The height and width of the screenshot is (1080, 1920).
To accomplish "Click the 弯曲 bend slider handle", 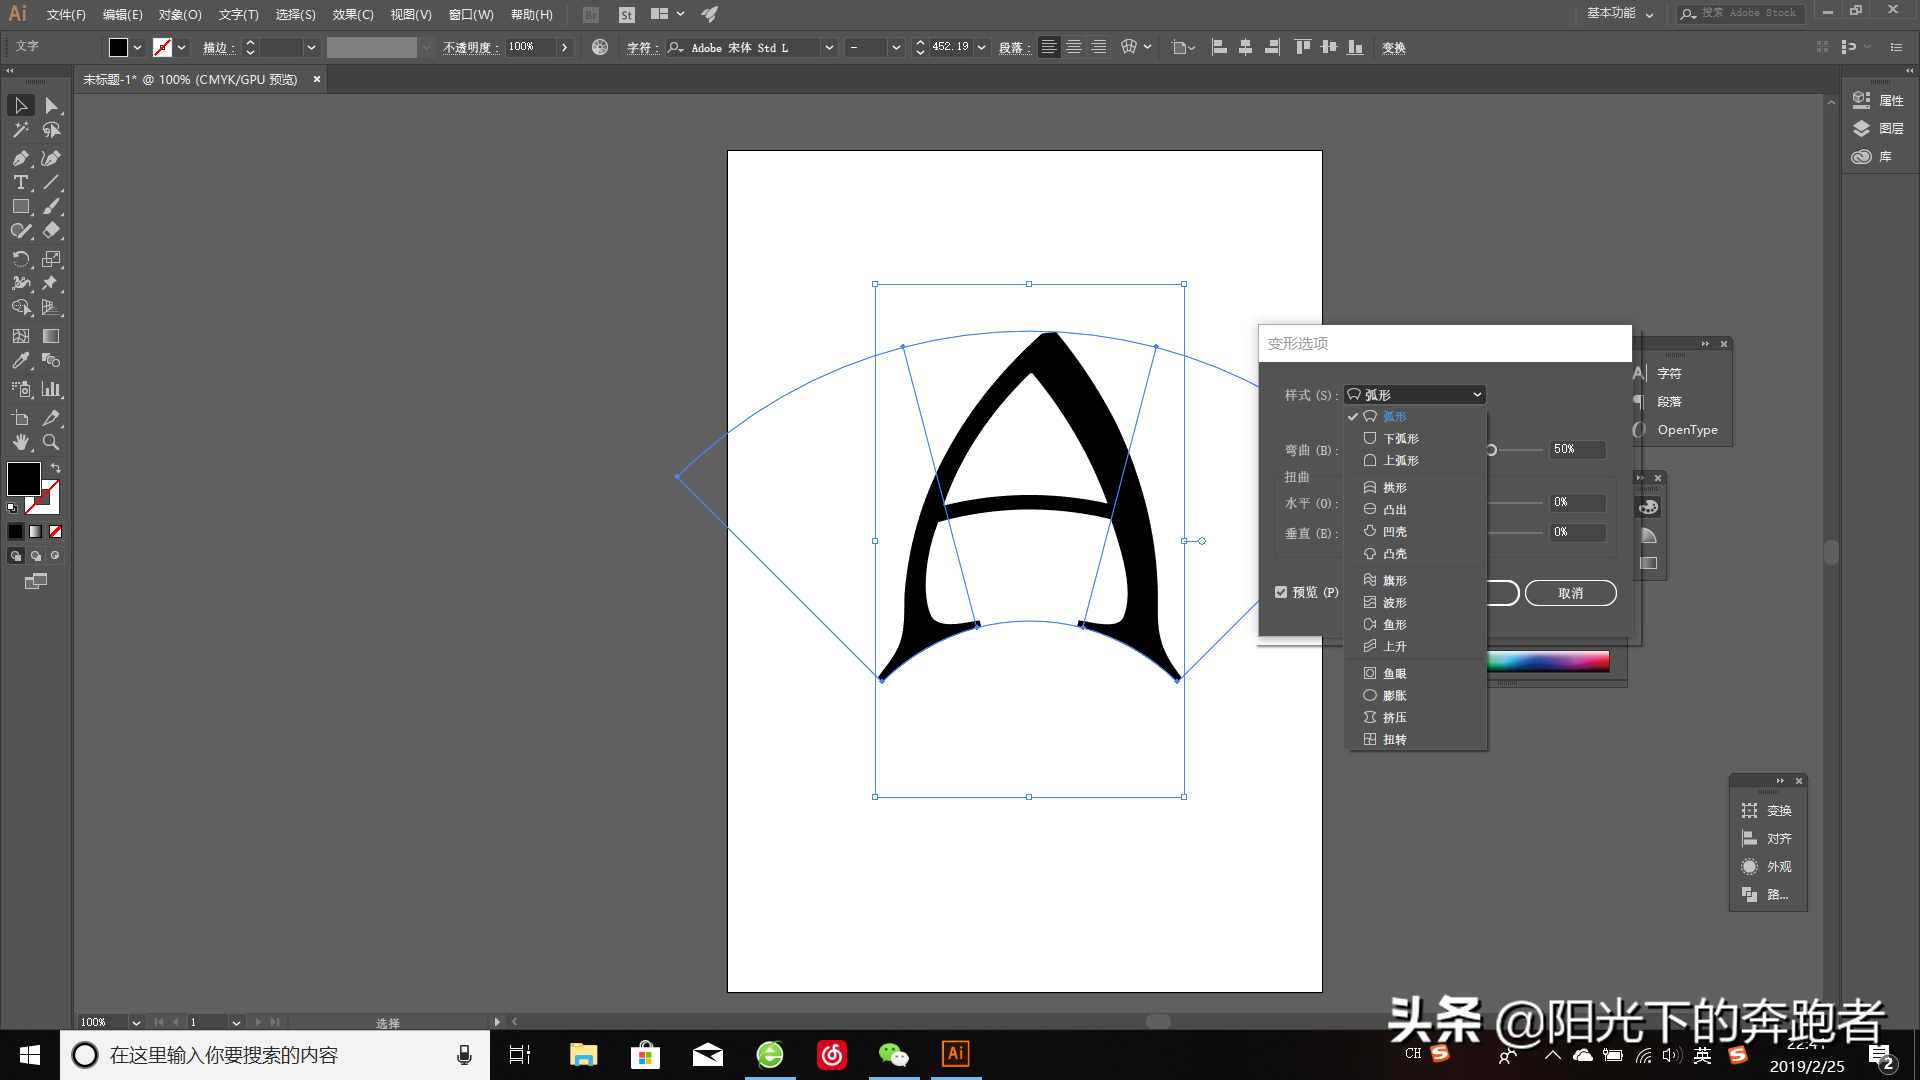I will tap(1491, 450).
